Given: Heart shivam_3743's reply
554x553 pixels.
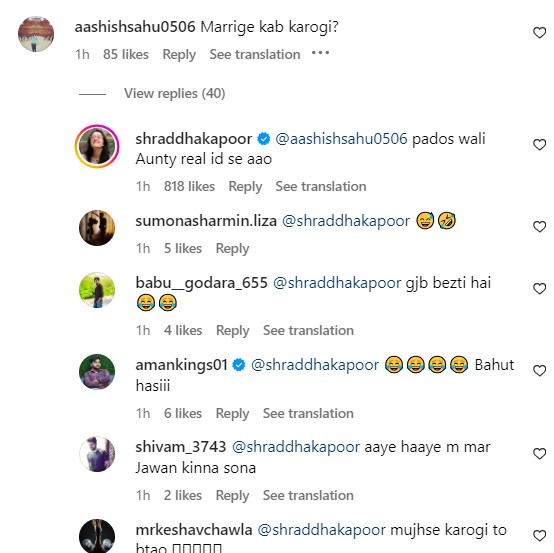Looking at the screenshot, I should click(x=539, y=453).
